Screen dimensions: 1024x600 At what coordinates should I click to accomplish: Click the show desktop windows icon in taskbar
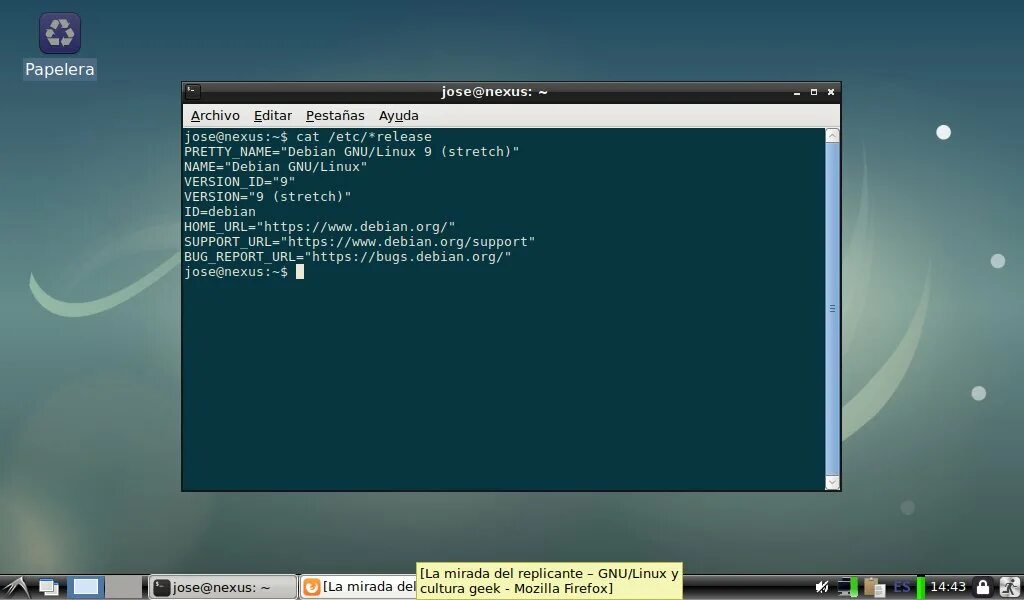click(x=49, y=587)
